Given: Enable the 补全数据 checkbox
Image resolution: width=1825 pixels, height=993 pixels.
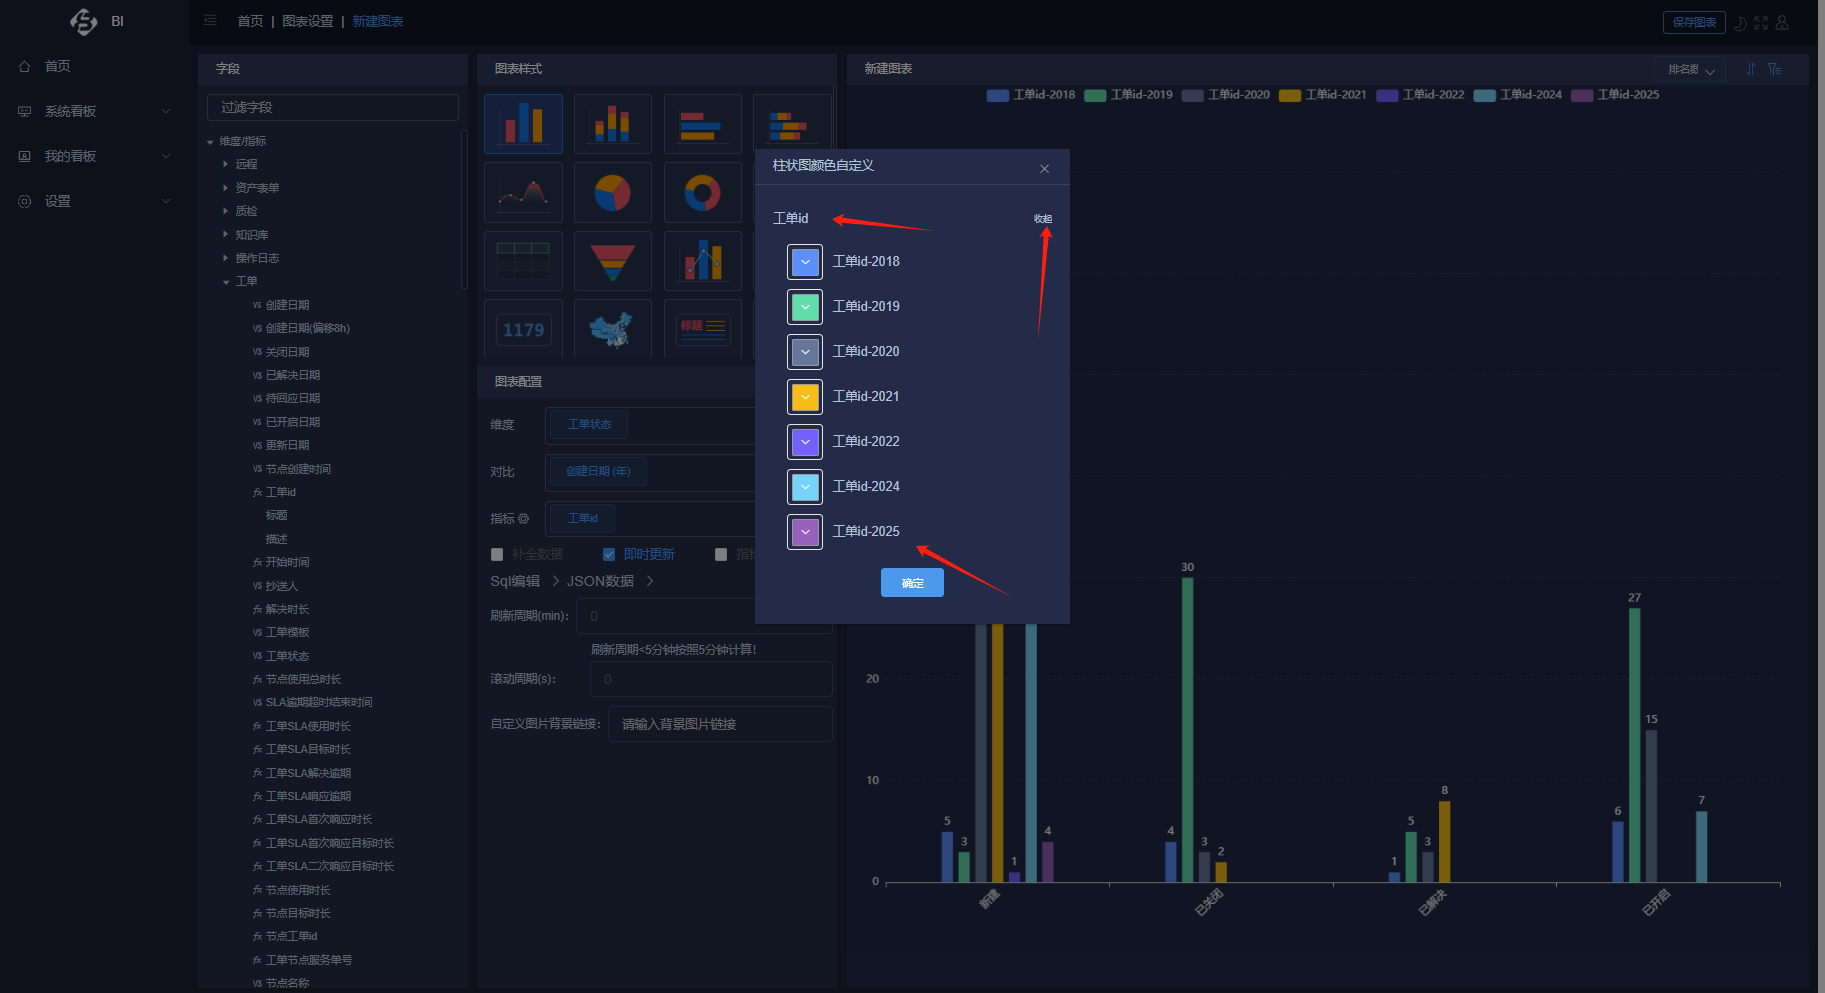Looking at the screenshot, I should pyautogui.click(x=497, y=554).
